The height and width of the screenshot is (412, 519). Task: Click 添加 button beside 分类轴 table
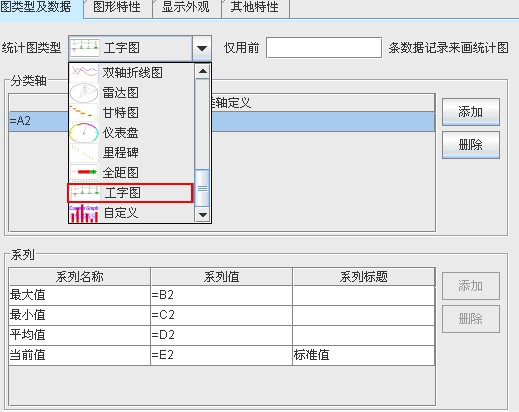click(471, 112)
